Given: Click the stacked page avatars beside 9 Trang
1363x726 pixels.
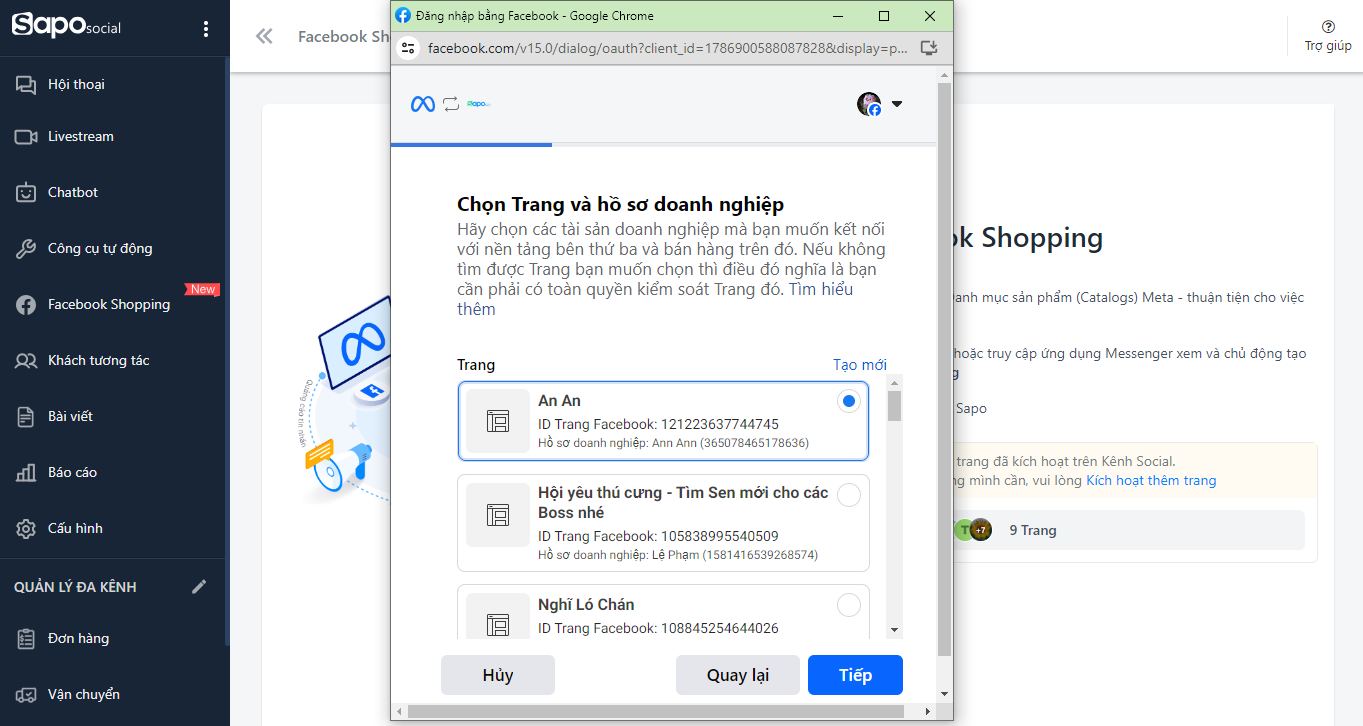Looking at the screenshot, I should coord(973,530).
